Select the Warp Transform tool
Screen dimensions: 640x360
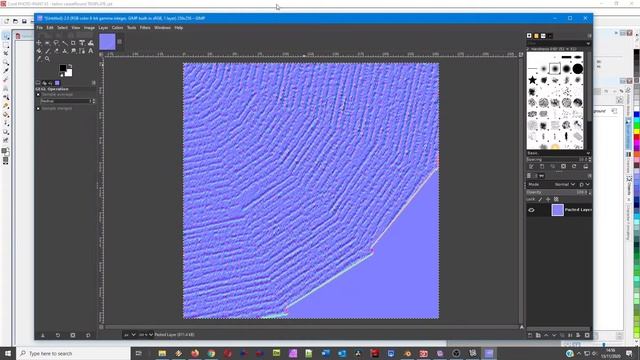pos(91,43)
